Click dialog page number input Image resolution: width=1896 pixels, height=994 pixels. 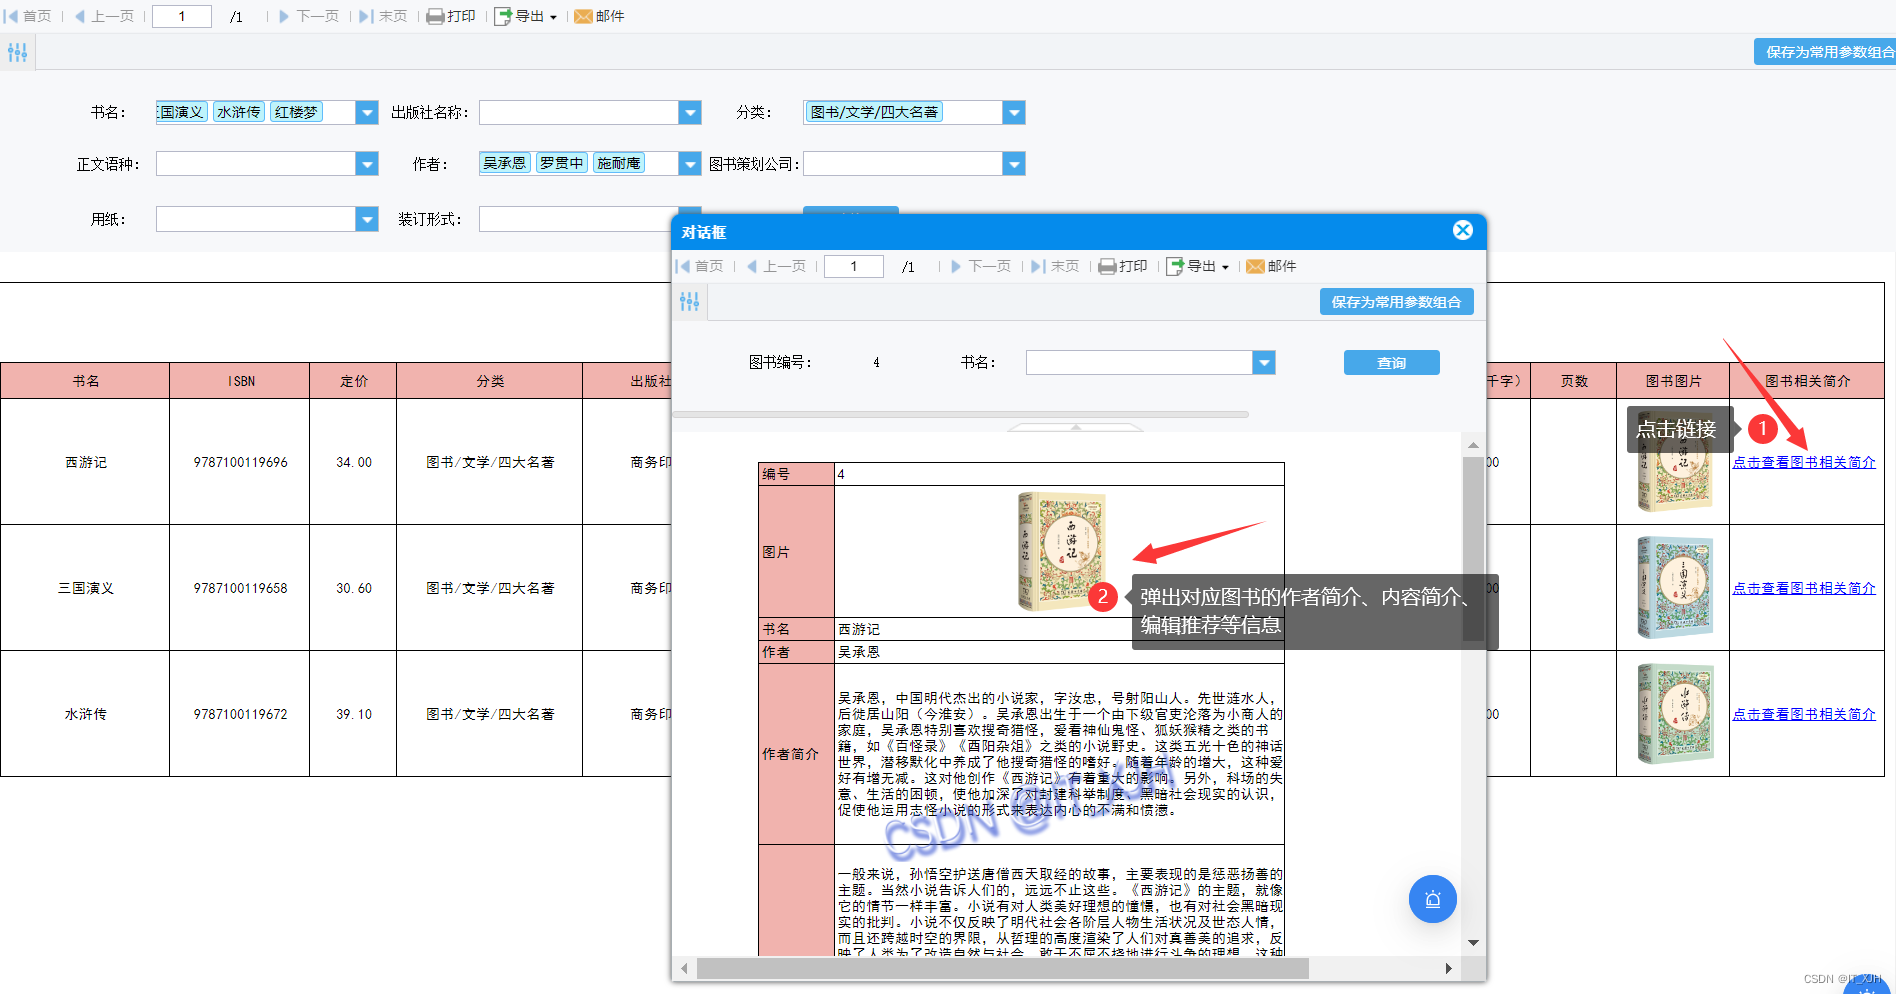[x=854, y=266]
